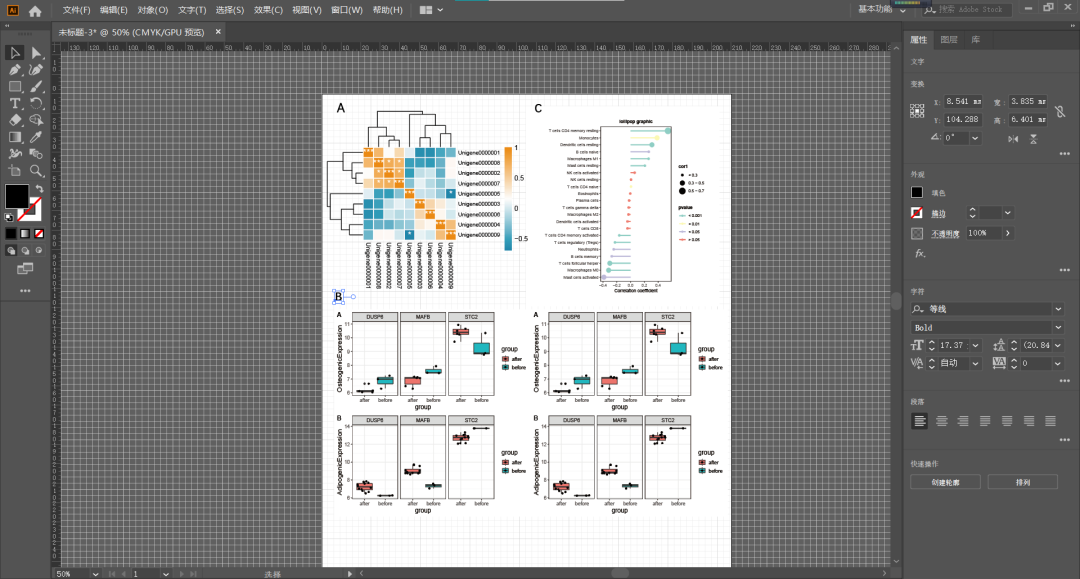Pick the Eyedropper tool

pos(36,137)
